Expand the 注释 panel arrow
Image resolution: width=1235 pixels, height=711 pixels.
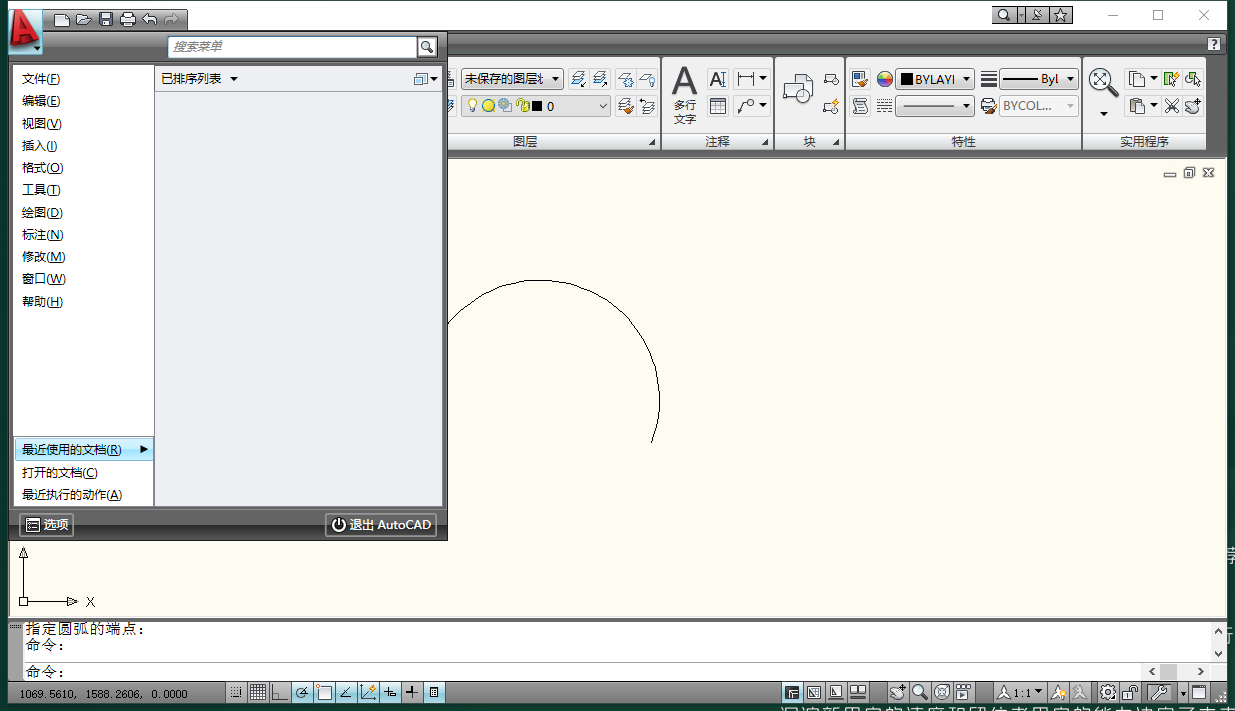pyautogui.click(x=765, y=143)
